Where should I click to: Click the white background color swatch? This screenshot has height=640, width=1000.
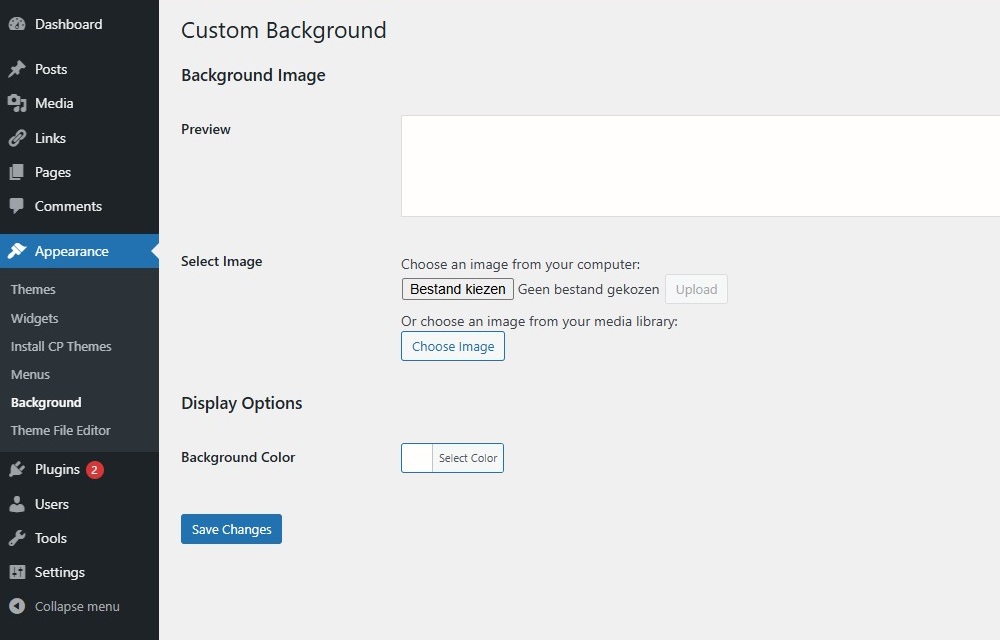[417, 458]
